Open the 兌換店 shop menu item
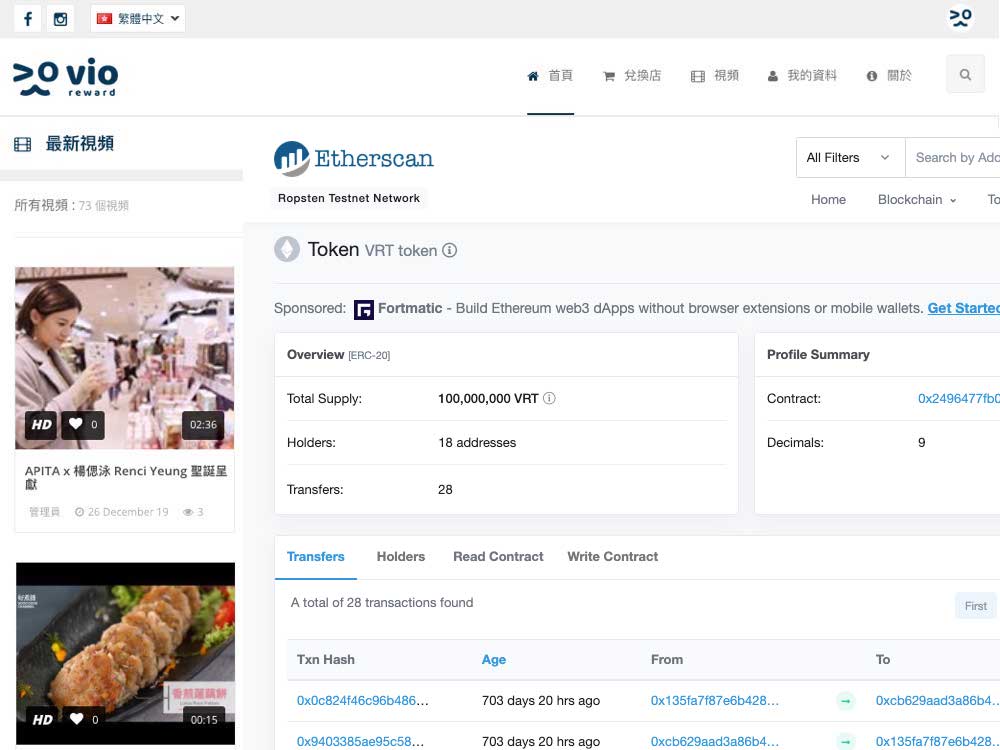The width and height of the screenshot is (1000, 750). click(x=632, y=76)
